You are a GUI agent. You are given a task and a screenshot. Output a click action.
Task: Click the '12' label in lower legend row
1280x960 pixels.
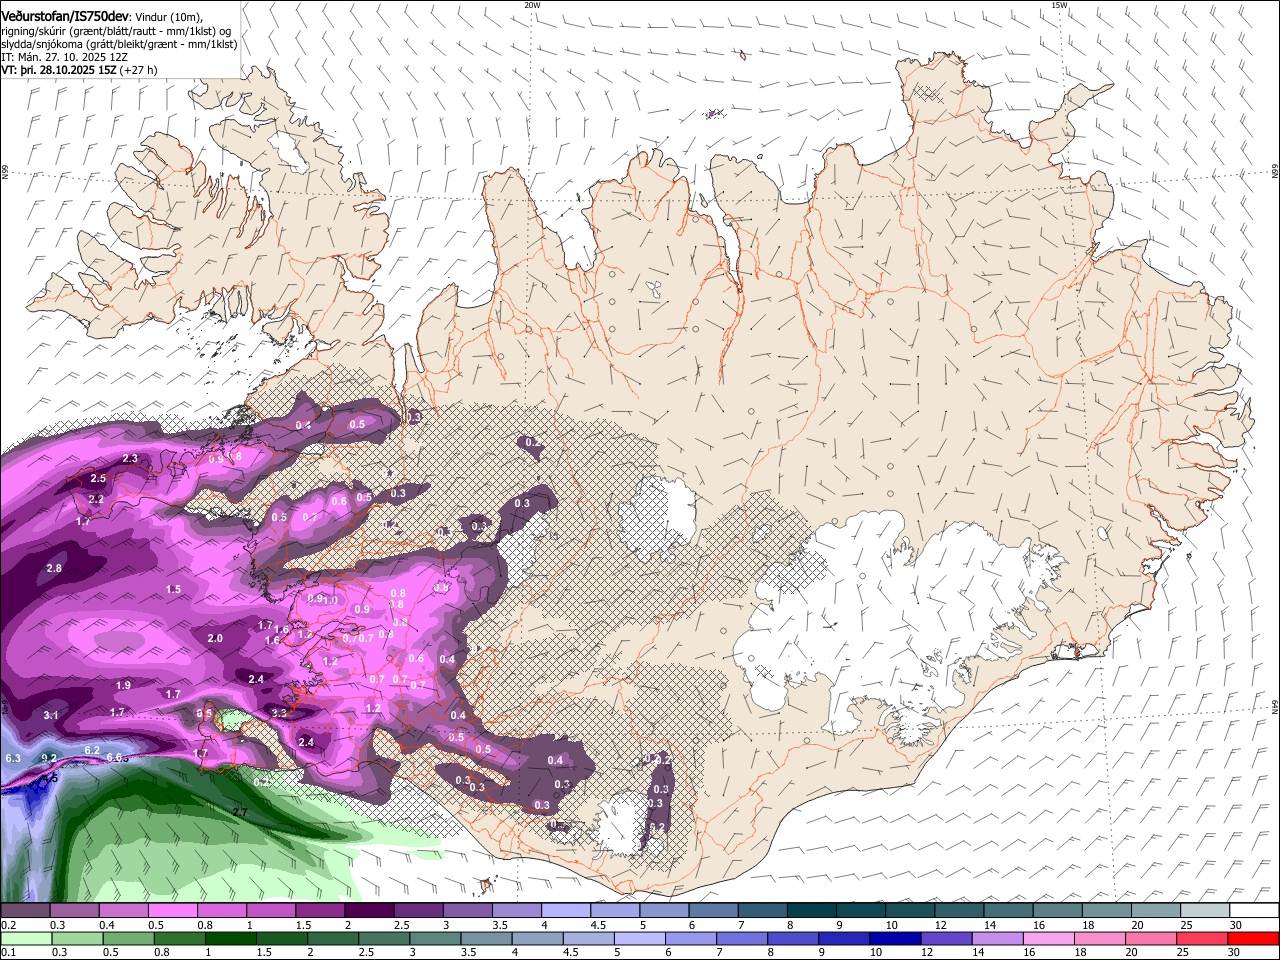point(927,952)
